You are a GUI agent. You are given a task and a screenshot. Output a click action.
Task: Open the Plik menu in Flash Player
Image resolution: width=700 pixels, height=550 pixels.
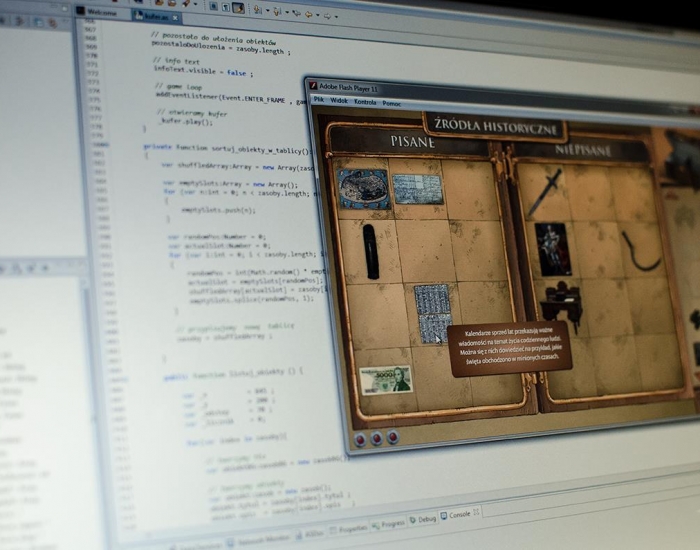pyautogui.click(x=319, y=101)
